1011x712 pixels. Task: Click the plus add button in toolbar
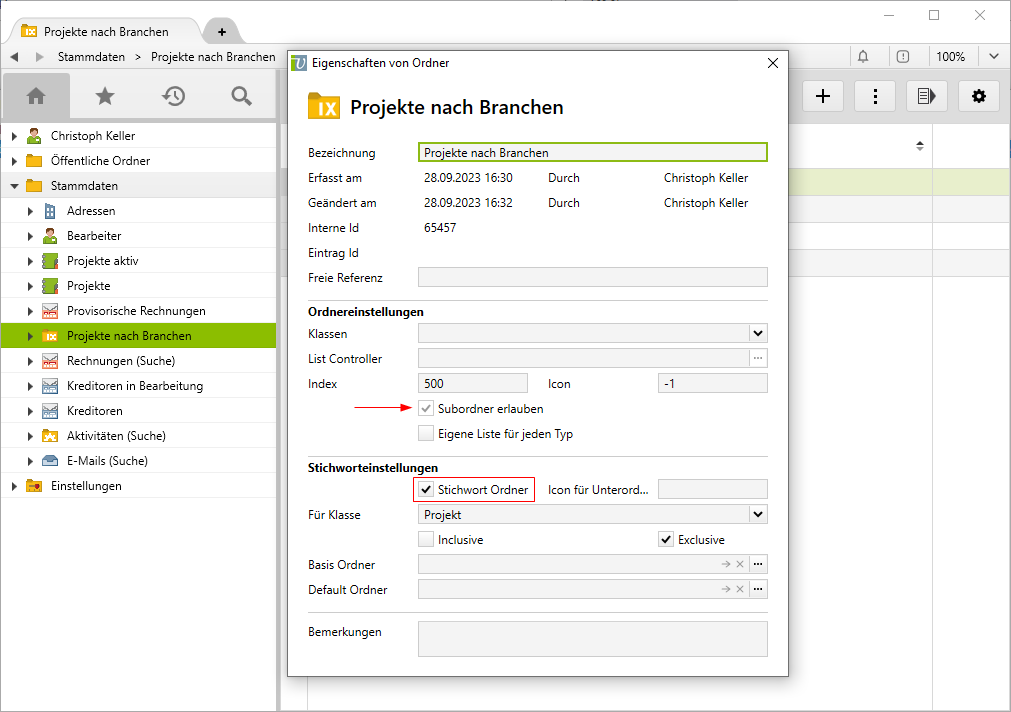(x=823, y=96)
